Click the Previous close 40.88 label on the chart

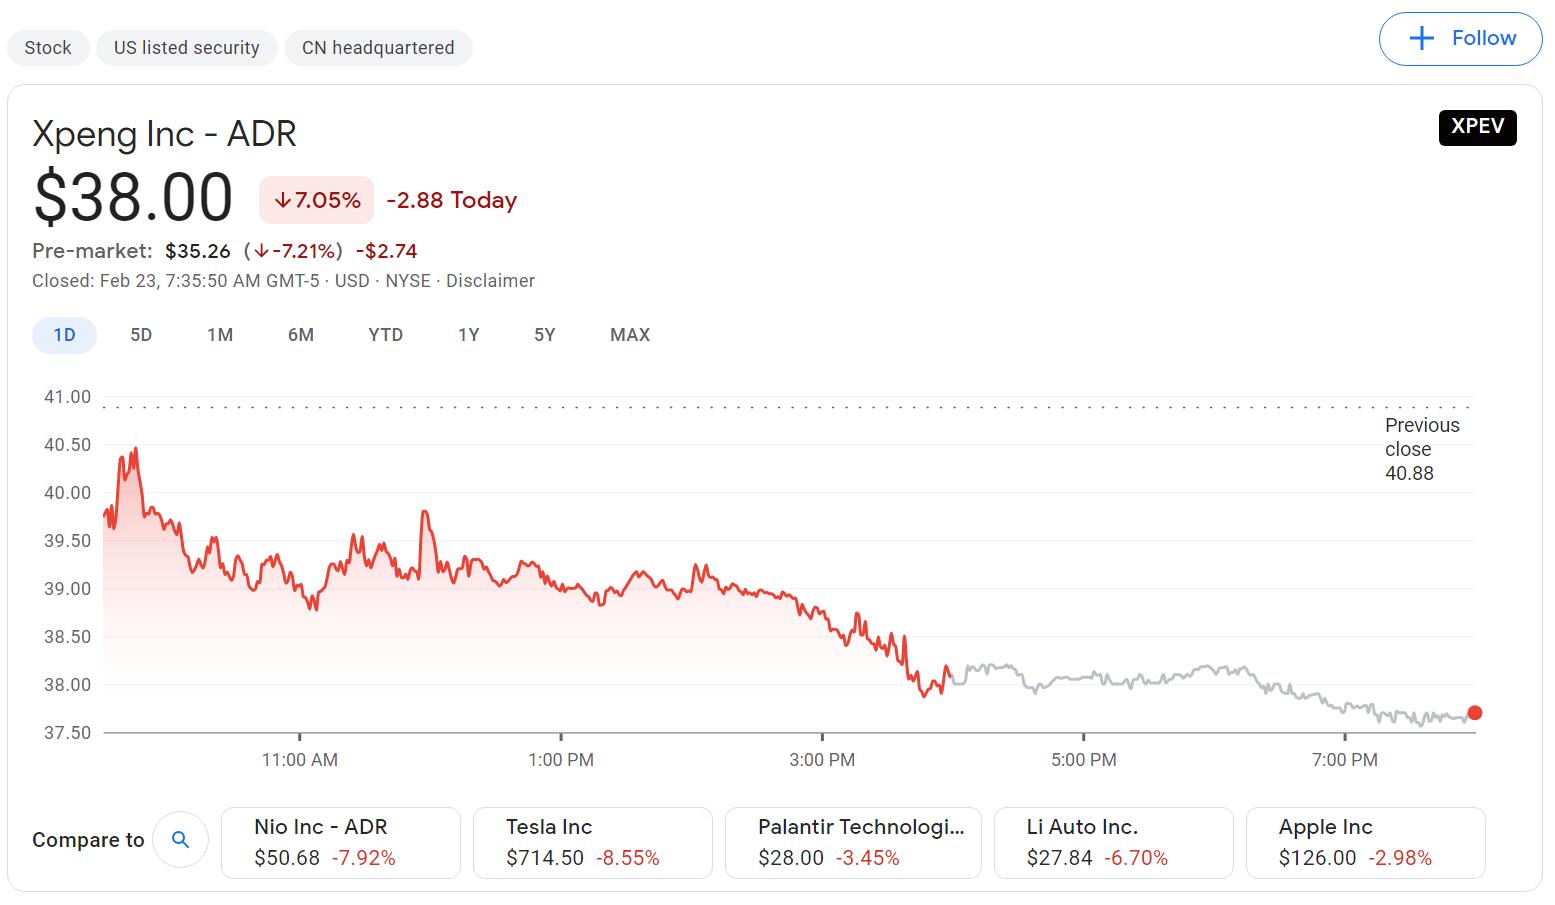[x=1421, y=449]
